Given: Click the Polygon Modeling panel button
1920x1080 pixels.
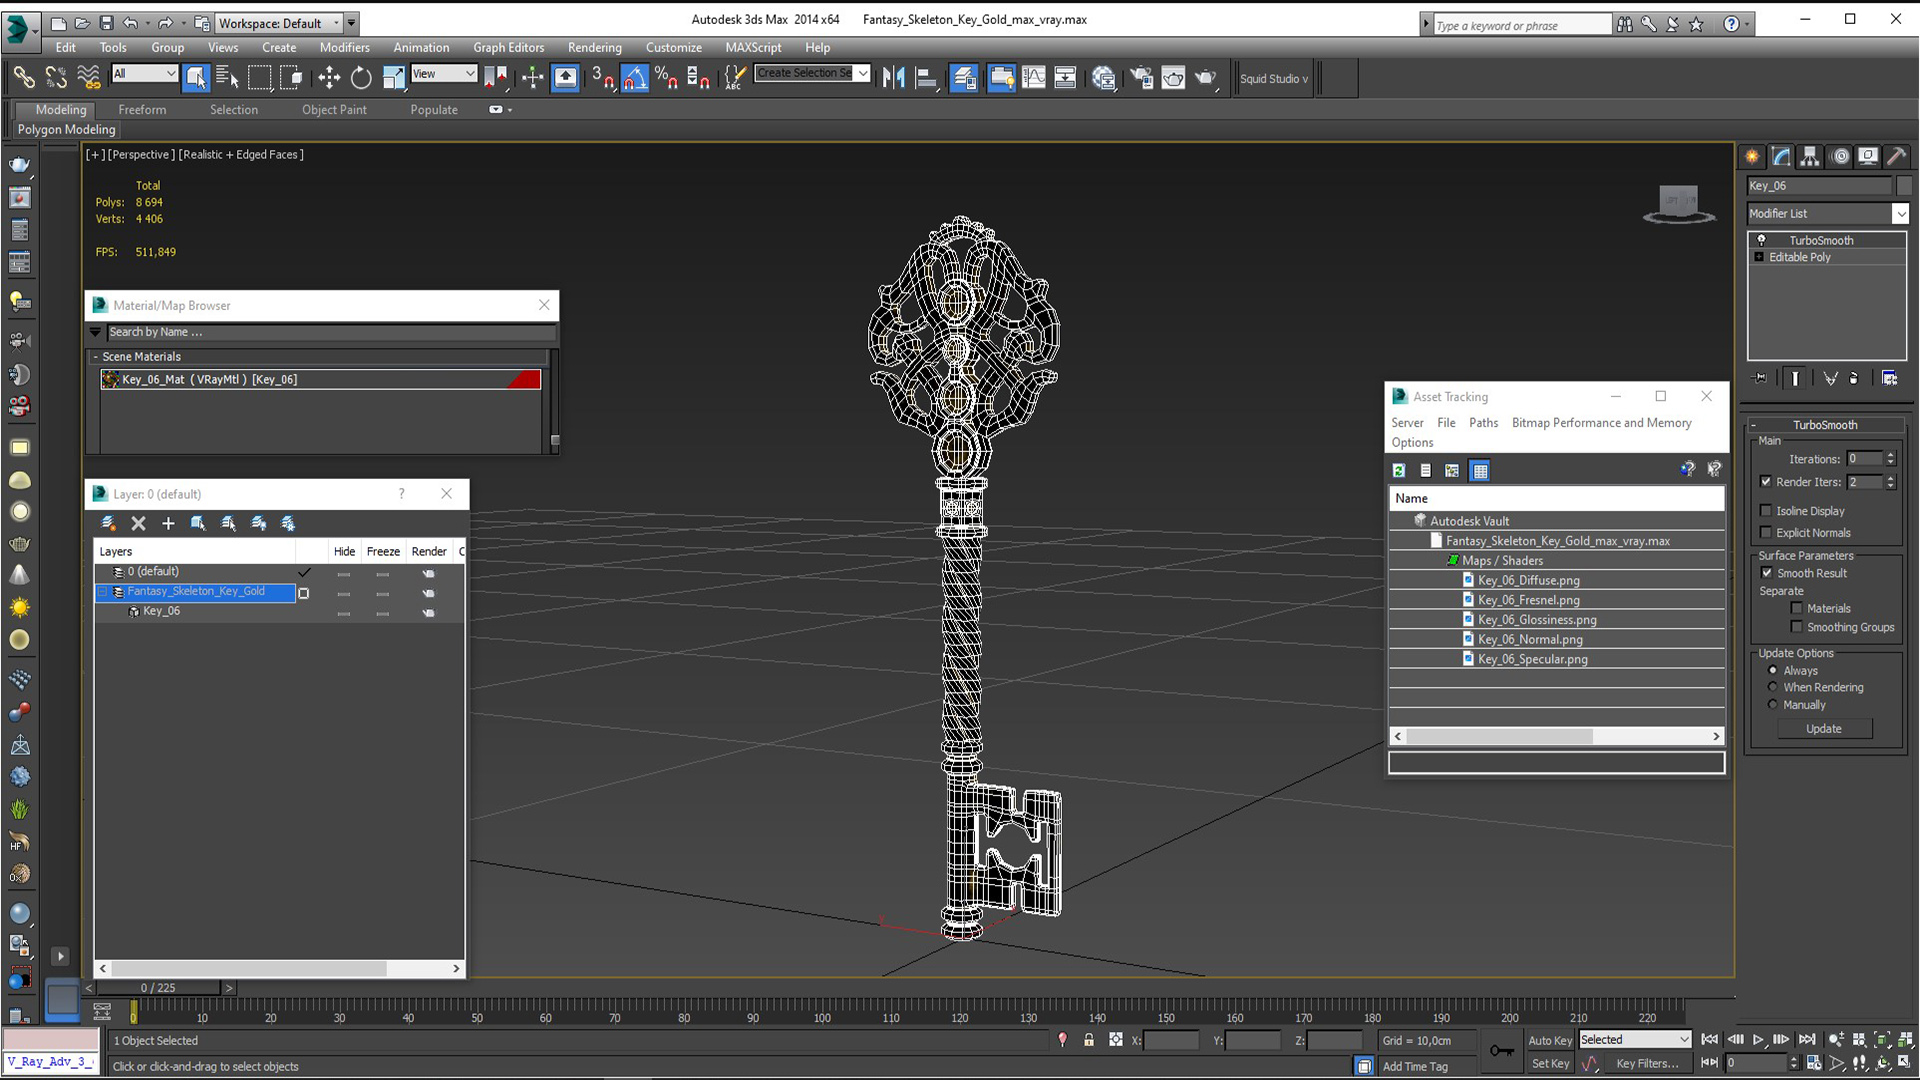Looking at the screenshot, I should [66, 130].
